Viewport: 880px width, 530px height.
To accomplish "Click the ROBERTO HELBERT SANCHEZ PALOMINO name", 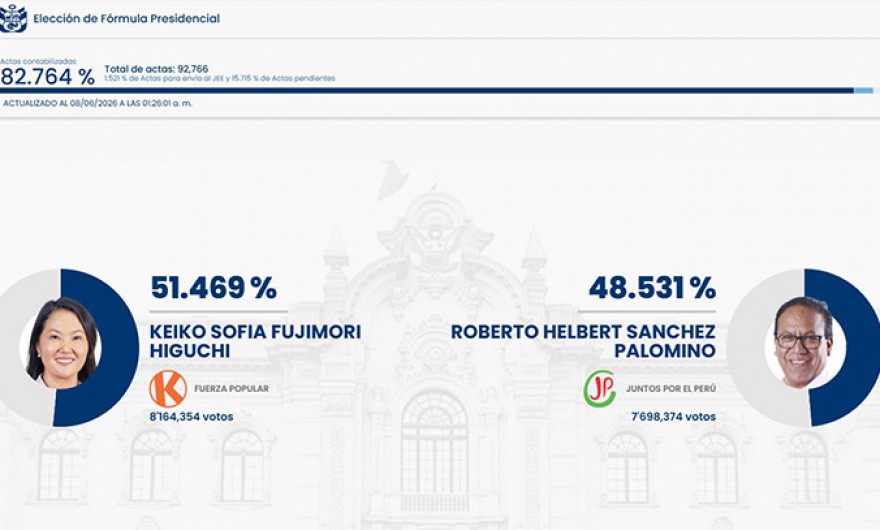I will click(583, 341).
